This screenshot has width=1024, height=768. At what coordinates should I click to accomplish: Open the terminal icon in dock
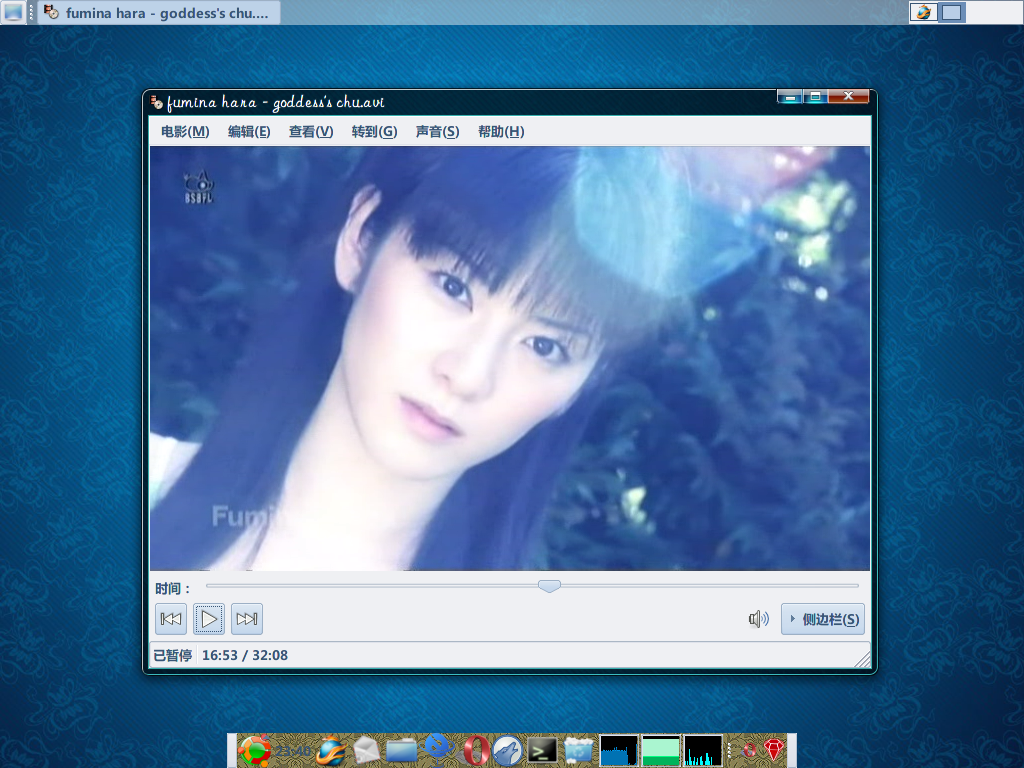tap(543, 751)
